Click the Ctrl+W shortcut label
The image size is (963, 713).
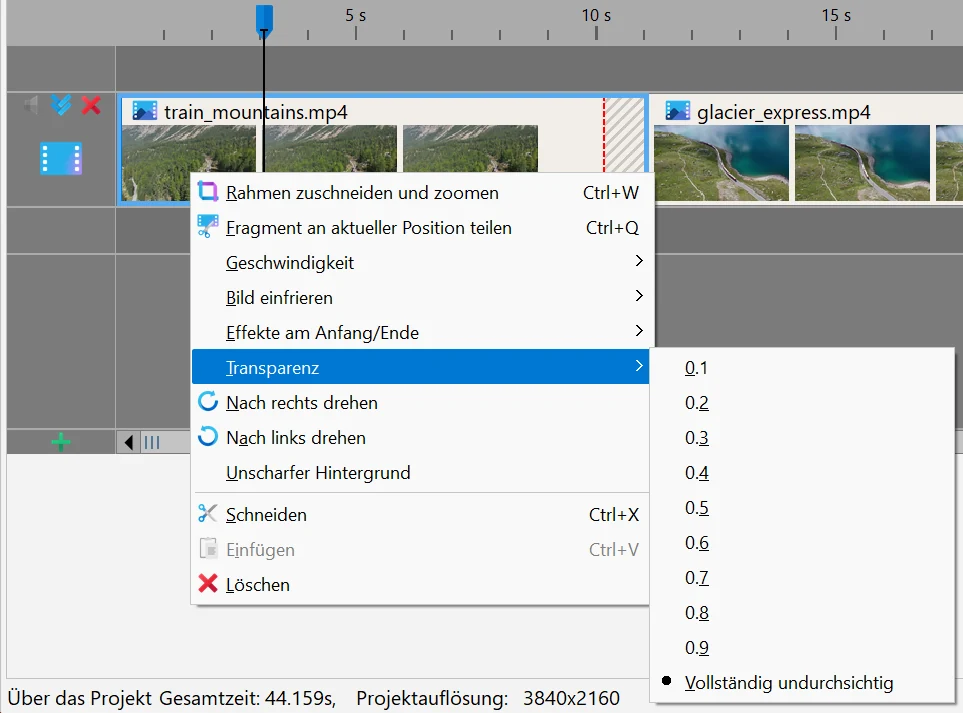coord(610,193)
